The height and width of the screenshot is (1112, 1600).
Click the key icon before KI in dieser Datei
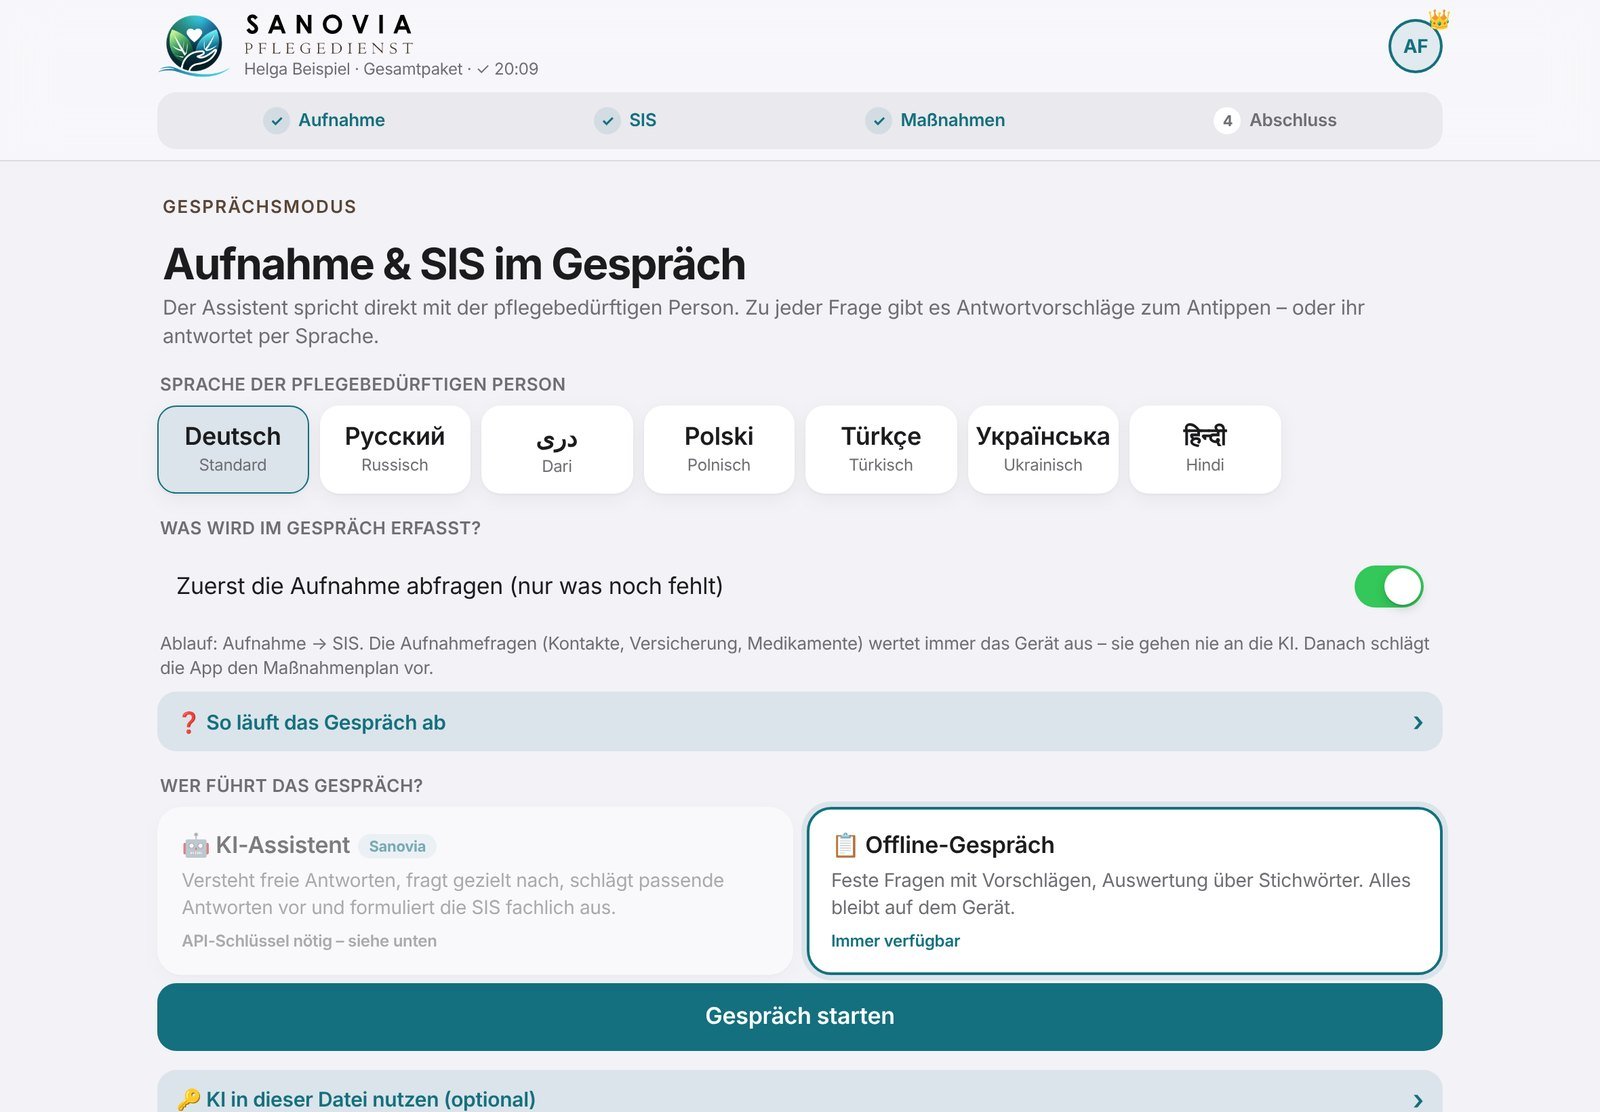pyautogui.click(x=189, y=1100)
